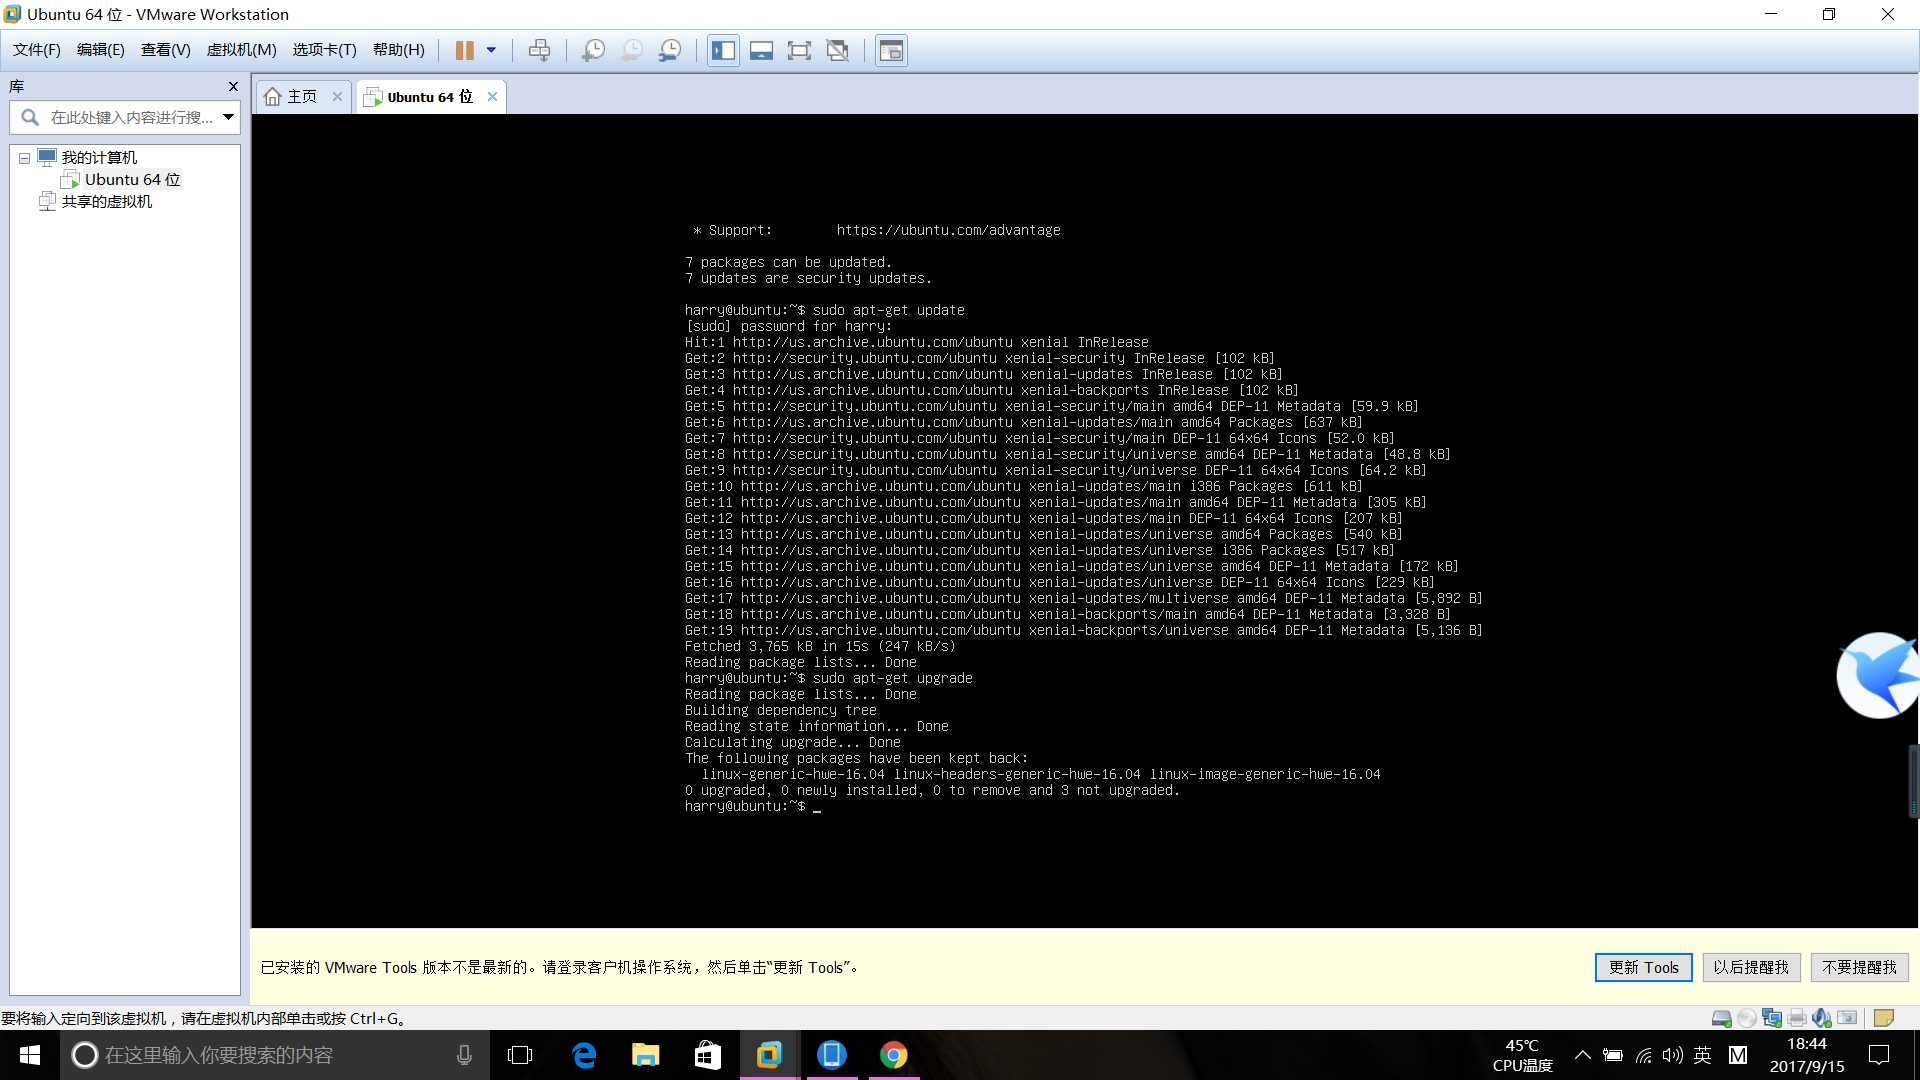
Task: Click the Cortana search box
Action: [x=275, y=1055]
